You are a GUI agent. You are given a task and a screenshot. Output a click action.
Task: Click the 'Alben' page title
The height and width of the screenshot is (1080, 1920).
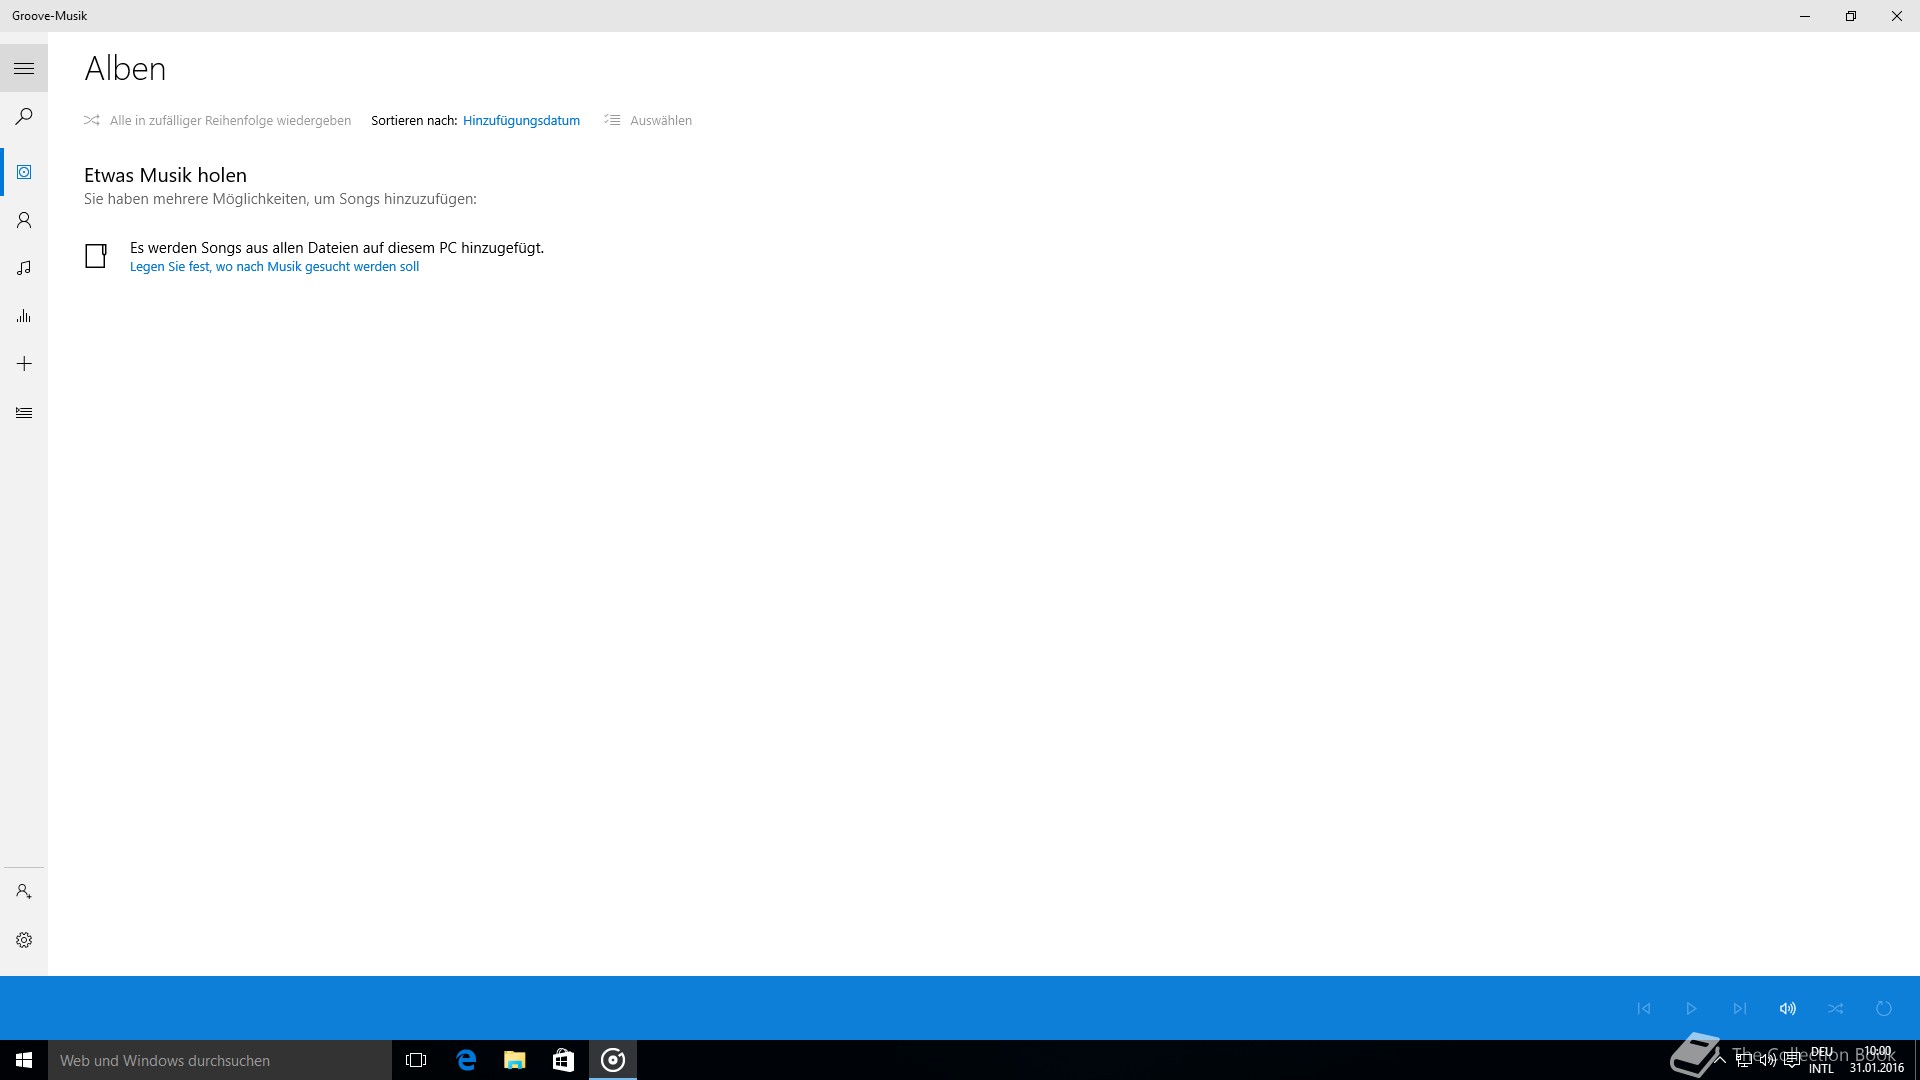125,68
